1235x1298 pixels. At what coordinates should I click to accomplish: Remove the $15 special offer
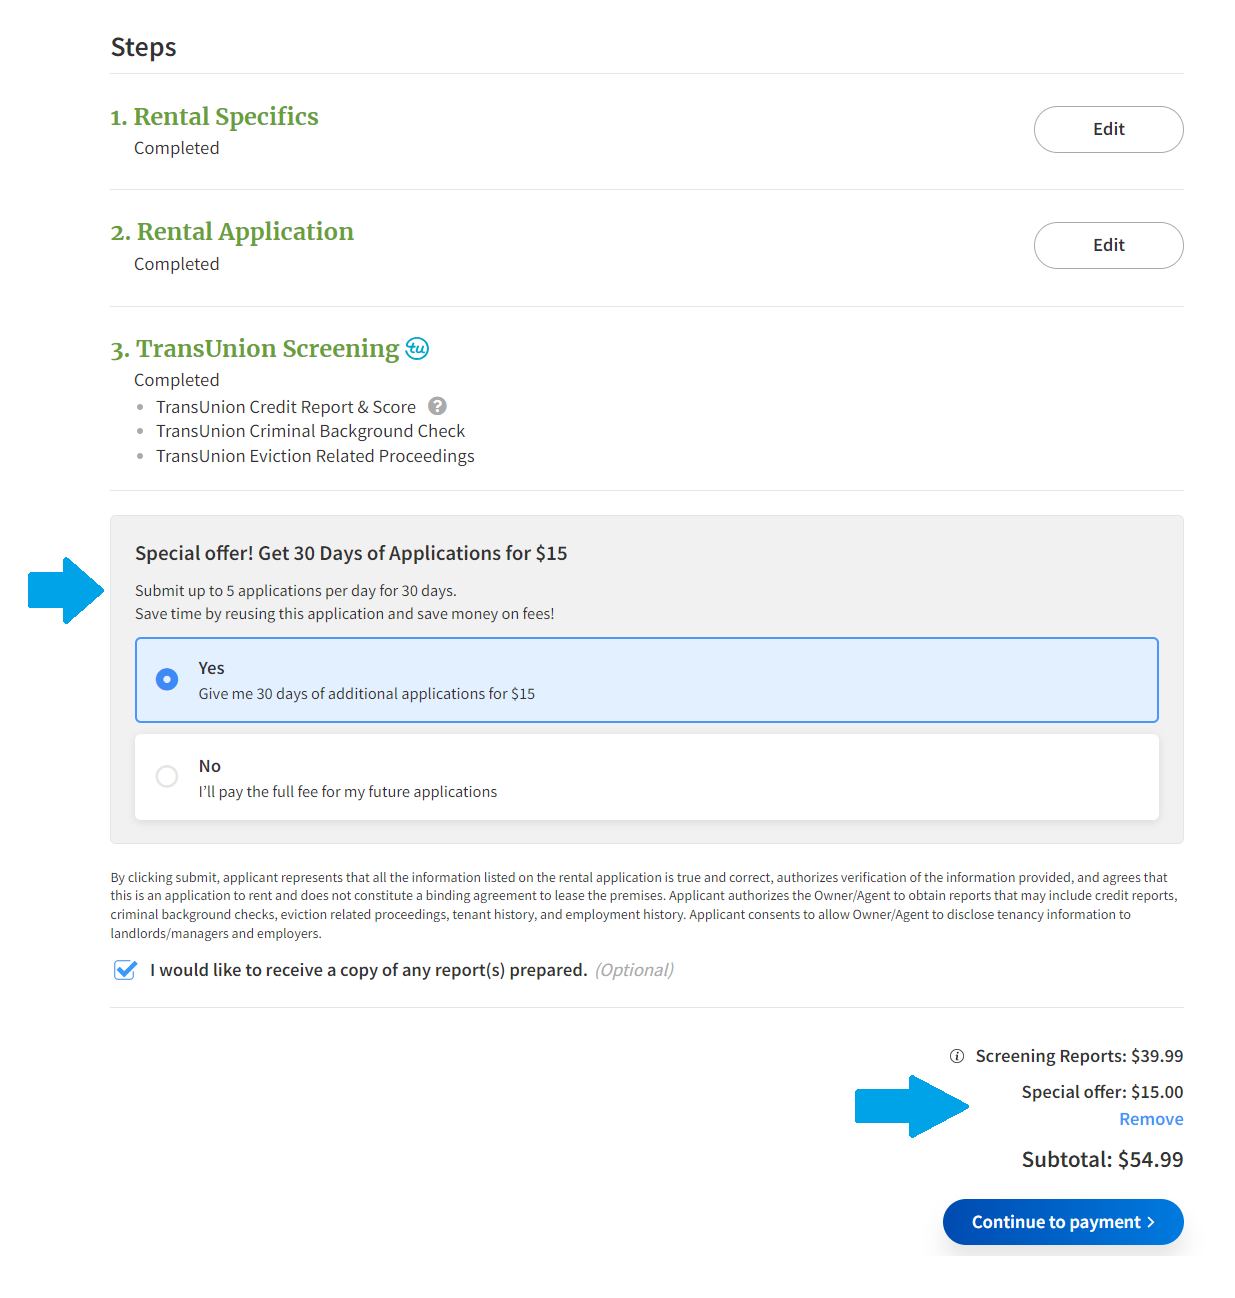click(1151, 1118)
